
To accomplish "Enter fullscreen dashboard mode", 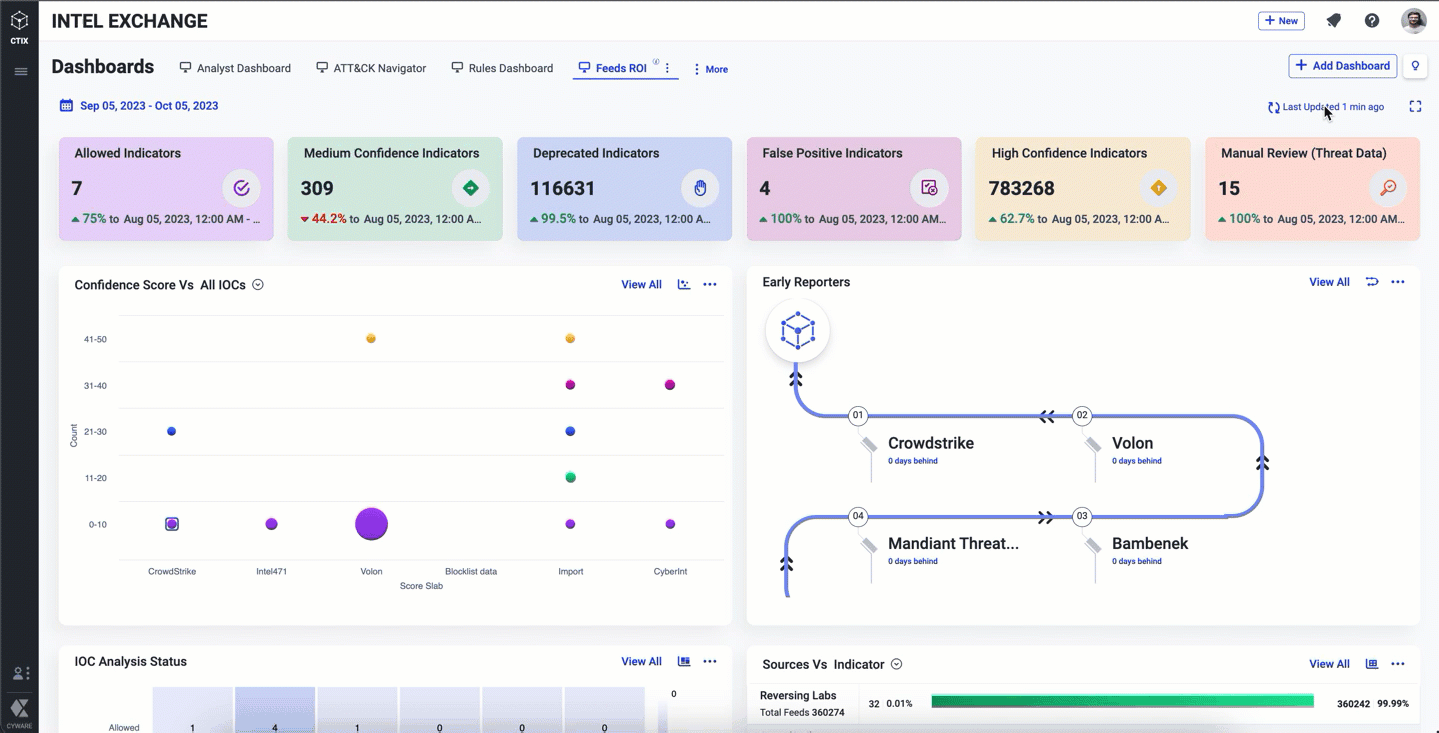I will coord(1415,107).
